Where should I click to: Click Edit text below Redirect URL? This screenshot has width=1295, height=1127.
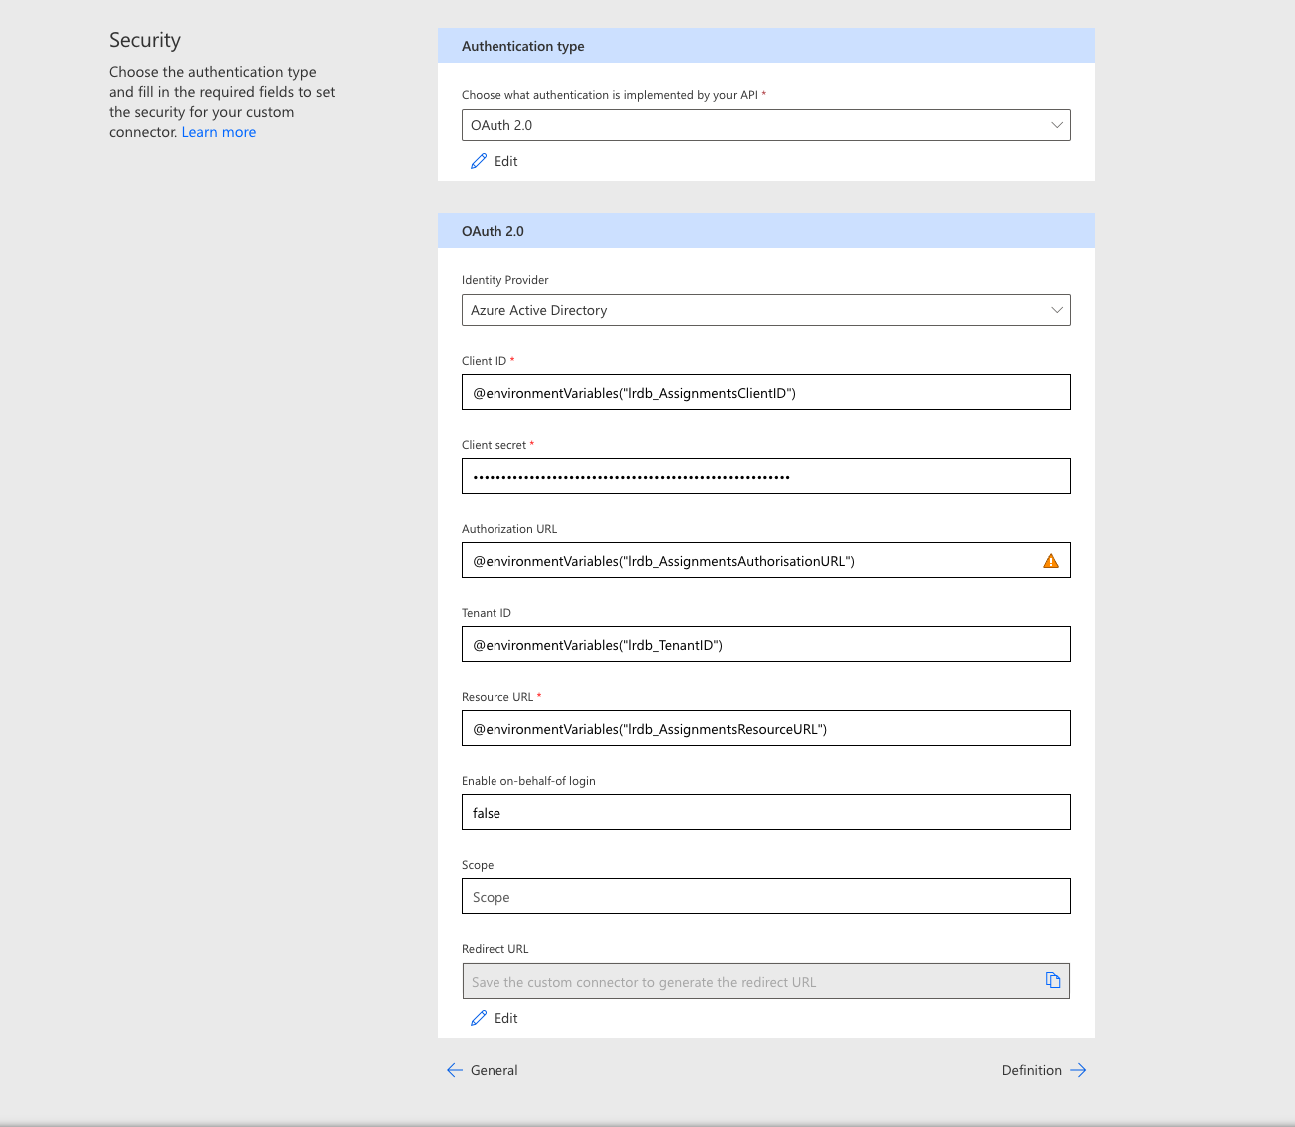(x=506, y=1018)
